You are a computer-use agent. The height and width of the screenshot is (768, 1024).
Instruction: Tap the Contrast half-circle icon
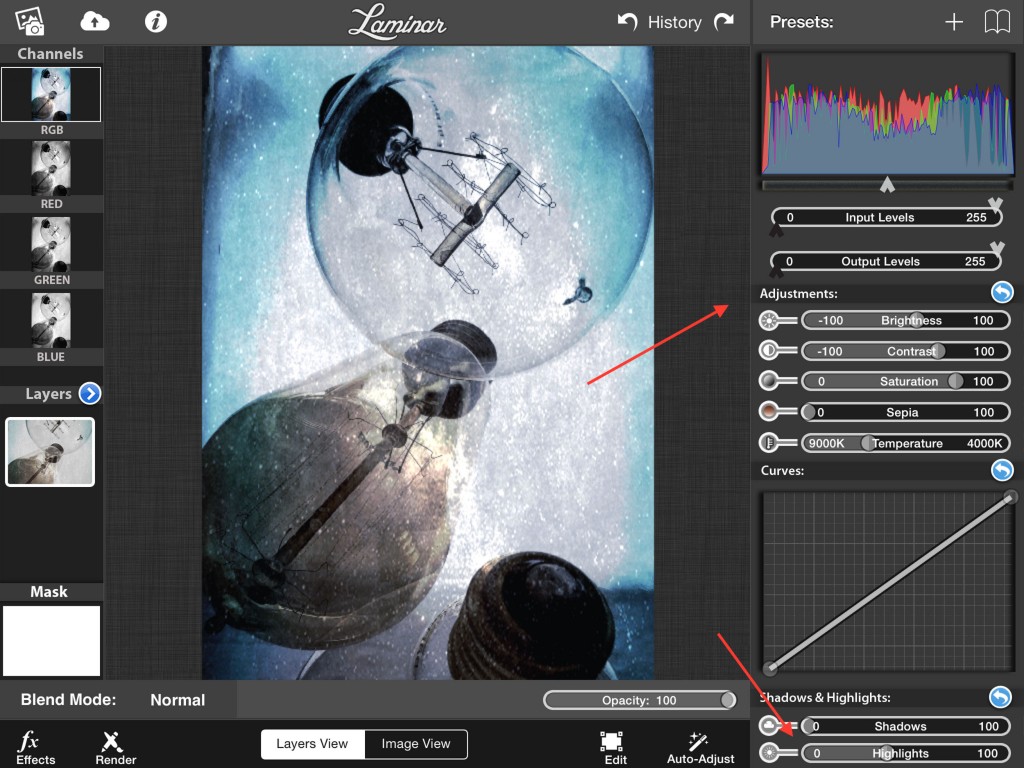[x=769, y=351]
